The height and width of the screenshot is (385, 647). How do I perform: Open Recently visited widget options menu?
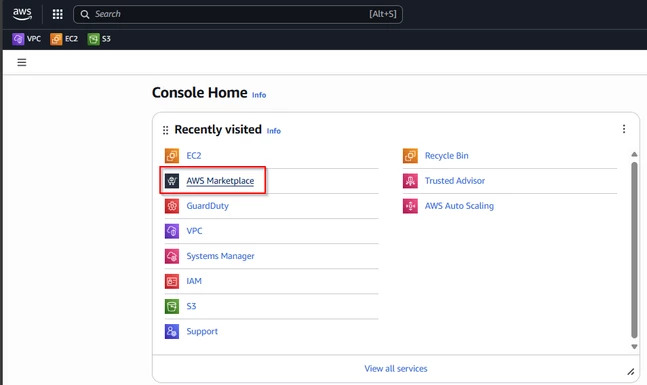624,129
